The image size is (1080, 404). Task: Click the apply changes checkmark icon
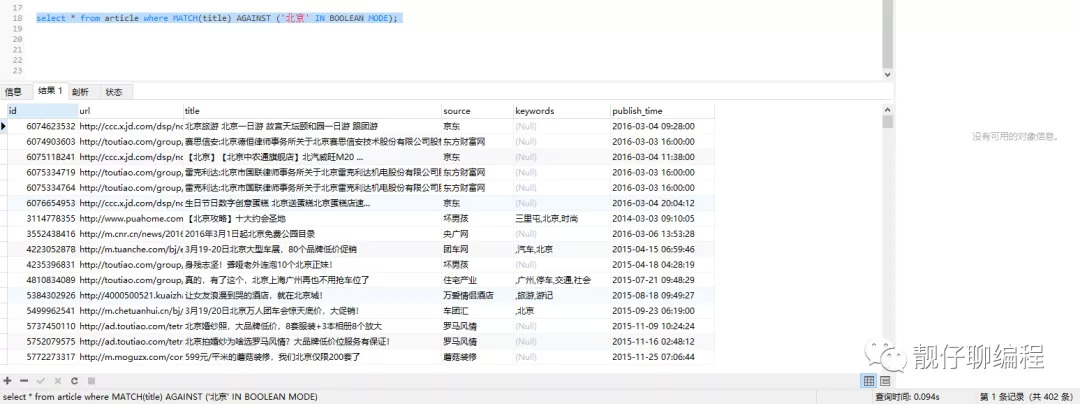click(41, 381)
